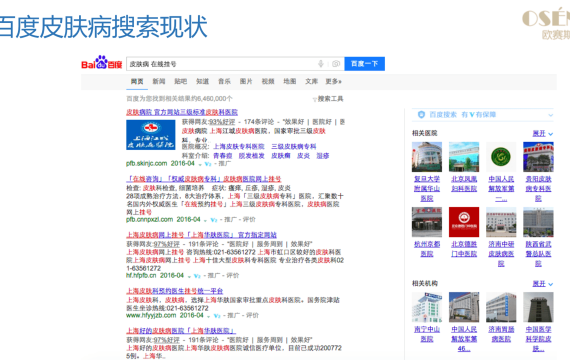Click the 皮炎 department link
This screenshot has height=360, width=570.
pos(303,156)
